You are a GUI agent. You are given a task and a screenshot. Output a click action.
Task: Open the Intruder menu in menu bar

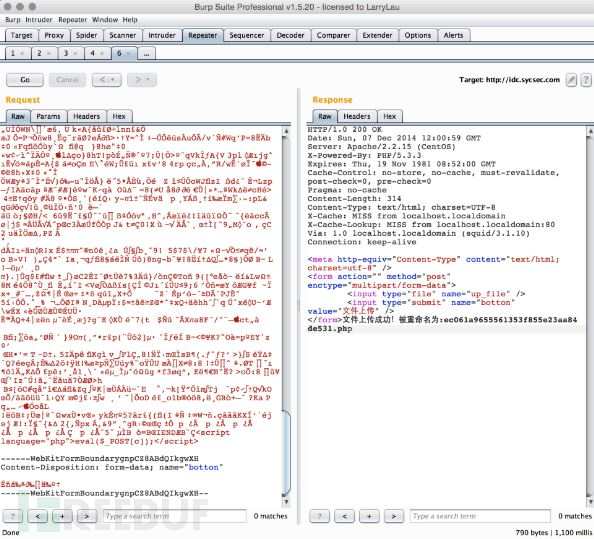point(39,20)
